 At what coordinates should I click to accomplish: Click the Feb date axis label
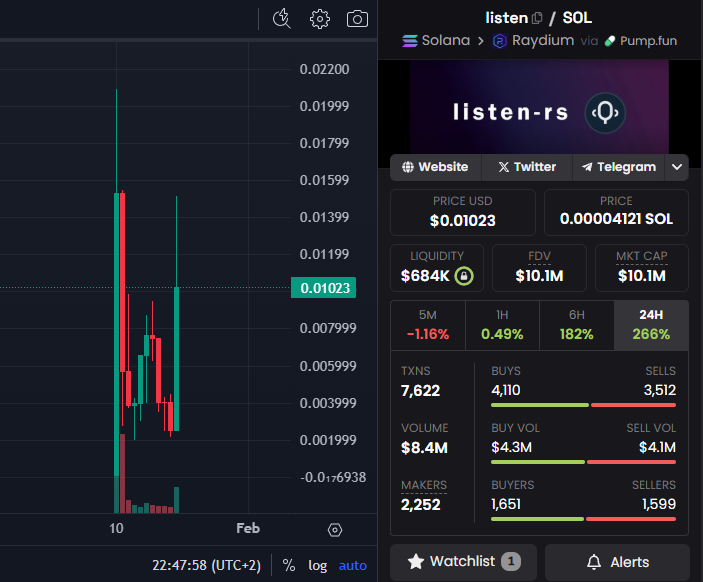[248, 528]
